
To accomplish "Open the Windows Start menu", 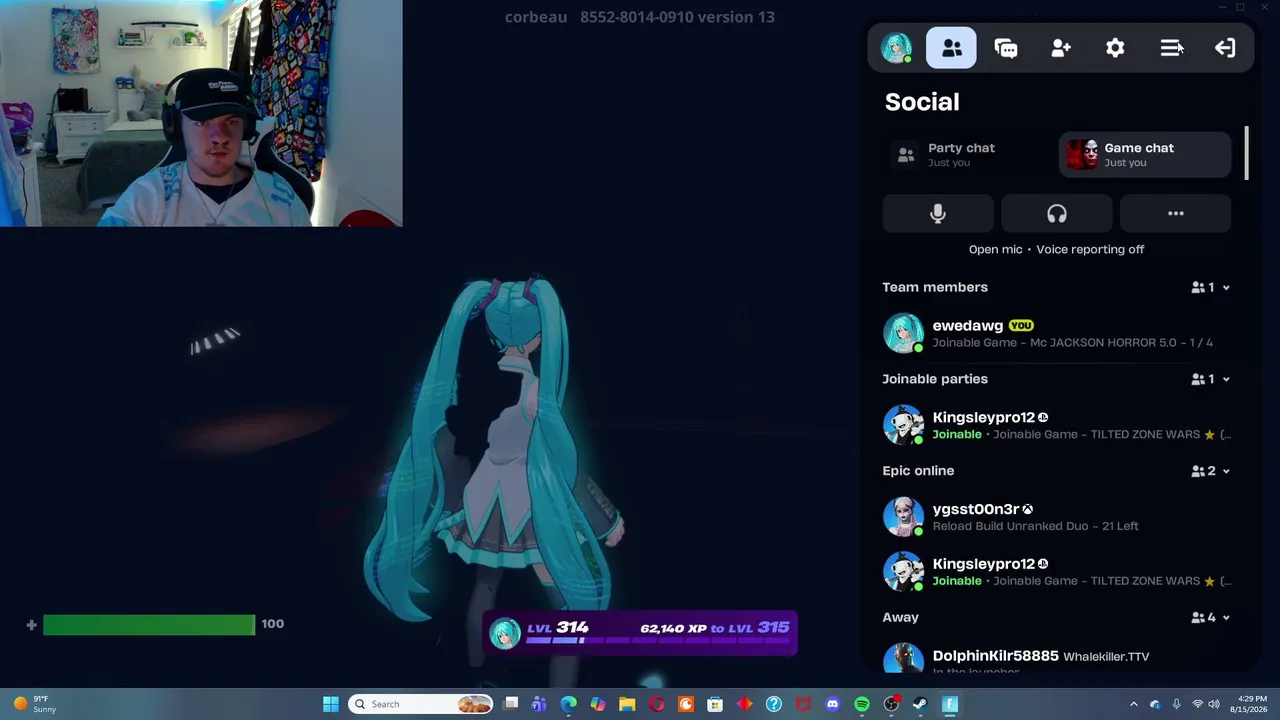I will (x=331, y=704).
